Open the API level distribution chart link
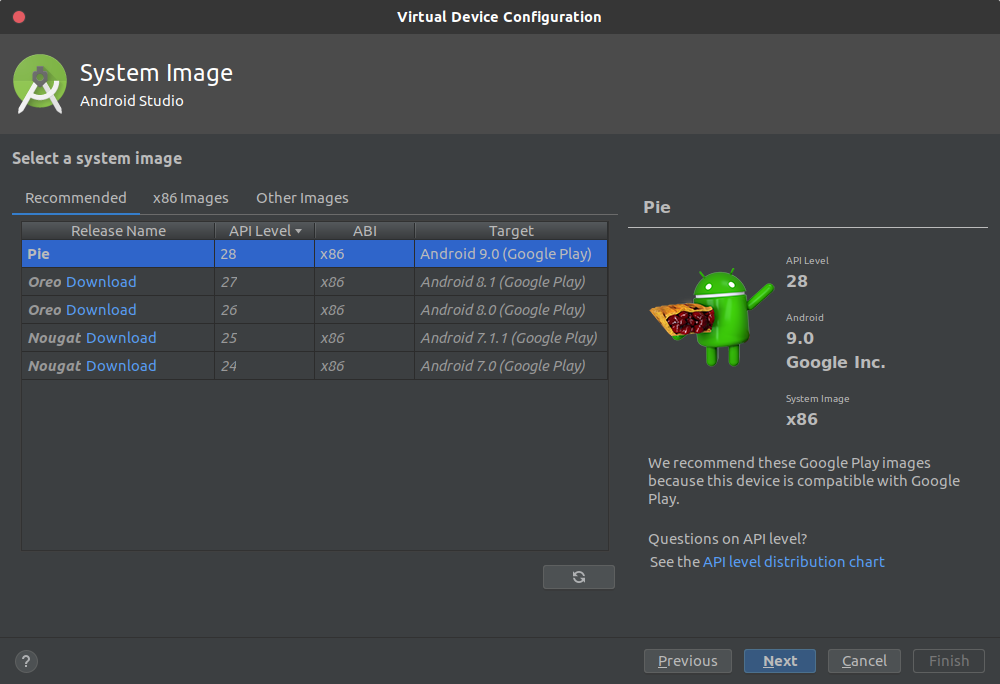Image resolution: width=1000 pixels, height=684 pixels. tap(793, 562)
